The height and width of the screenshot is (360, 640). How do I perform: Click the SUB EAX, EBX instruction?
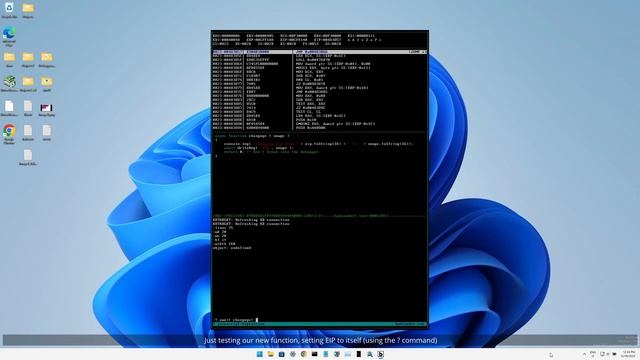[x=309, y=100]
